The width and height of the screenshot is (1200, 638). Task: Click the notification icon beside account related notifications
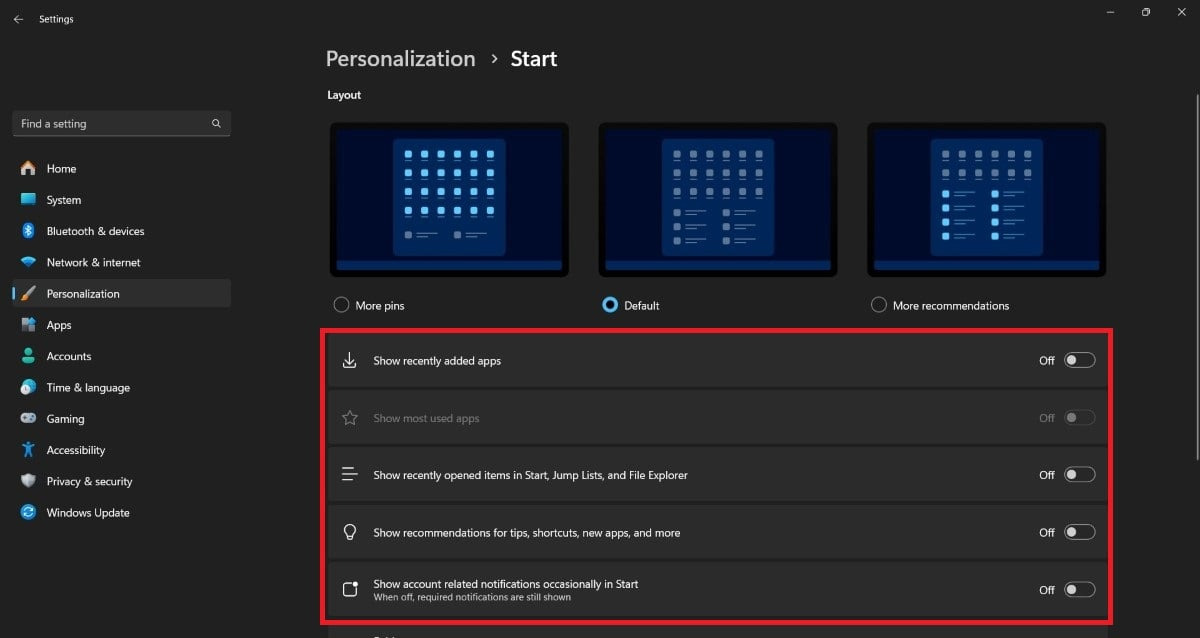coord(350,589)
